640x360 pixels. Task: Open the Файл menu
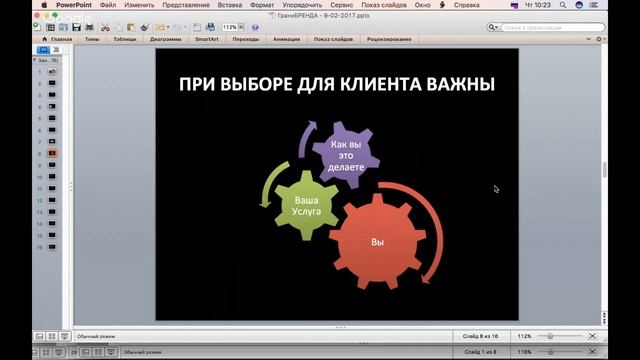point(108,5)
